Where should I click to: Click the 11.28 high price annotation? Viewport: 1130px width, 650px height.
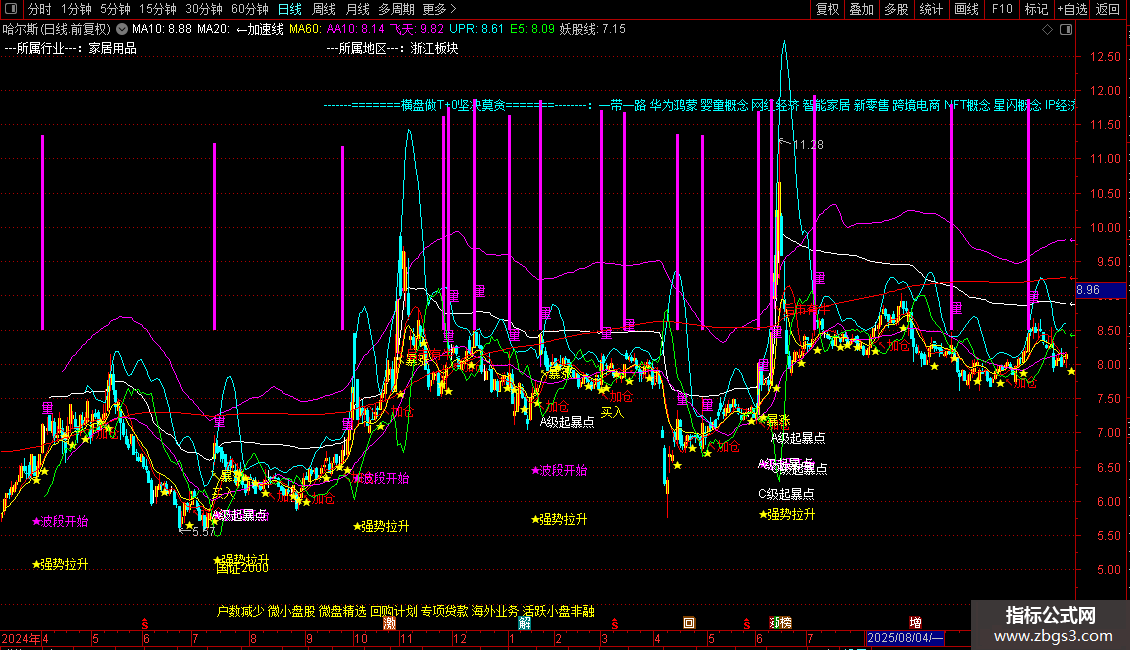tap(808, 145)
